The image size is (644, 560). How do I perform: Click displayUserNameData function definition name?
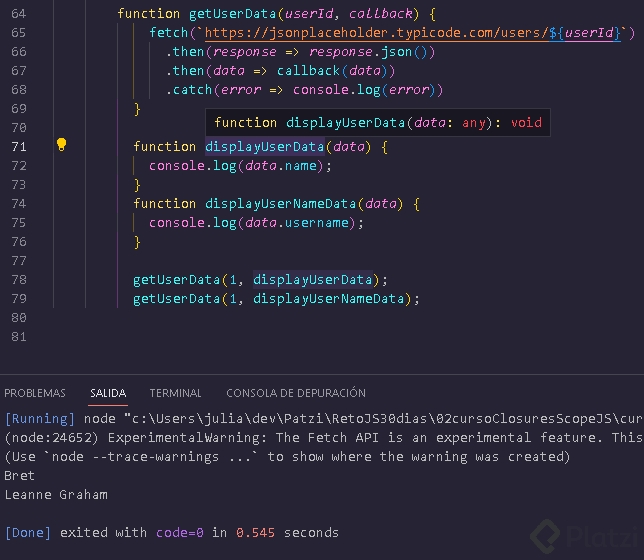click(281, 204)
